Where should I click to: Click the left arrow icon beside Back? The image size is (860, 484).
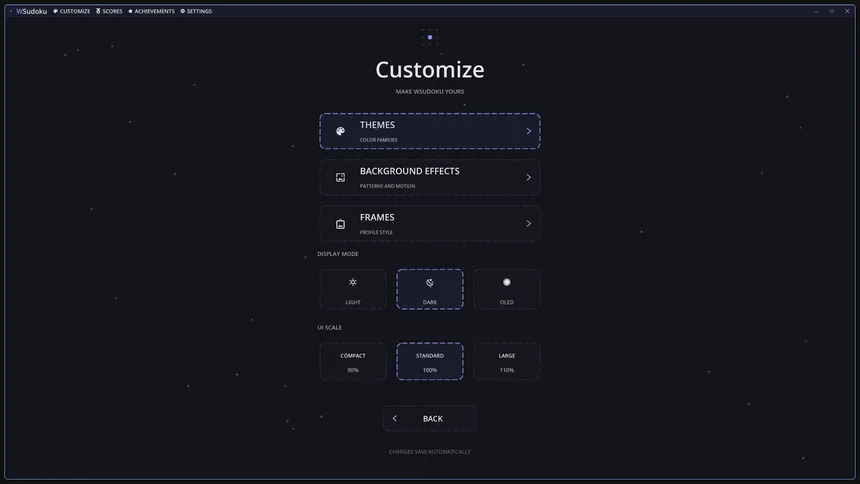tap(394, 418)
